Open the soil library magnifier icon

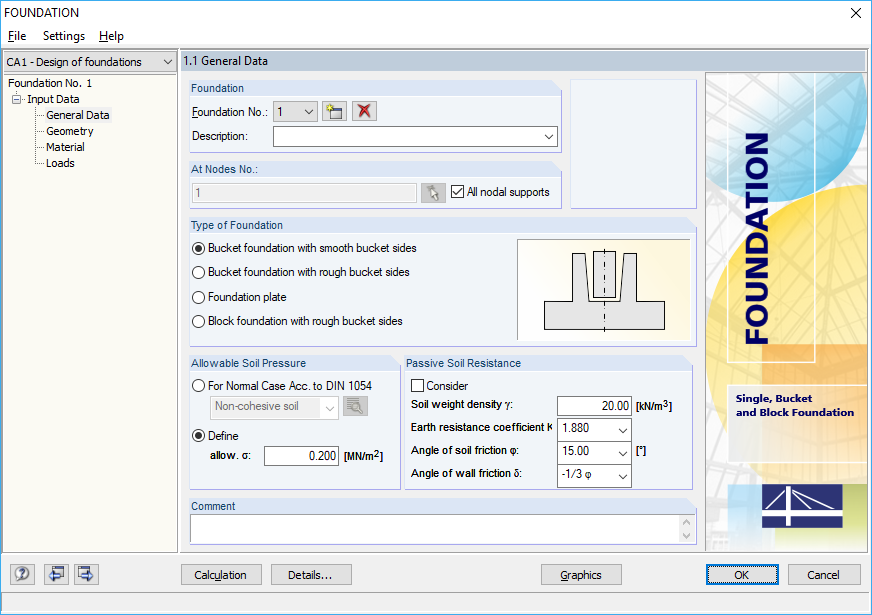point(355,406)
